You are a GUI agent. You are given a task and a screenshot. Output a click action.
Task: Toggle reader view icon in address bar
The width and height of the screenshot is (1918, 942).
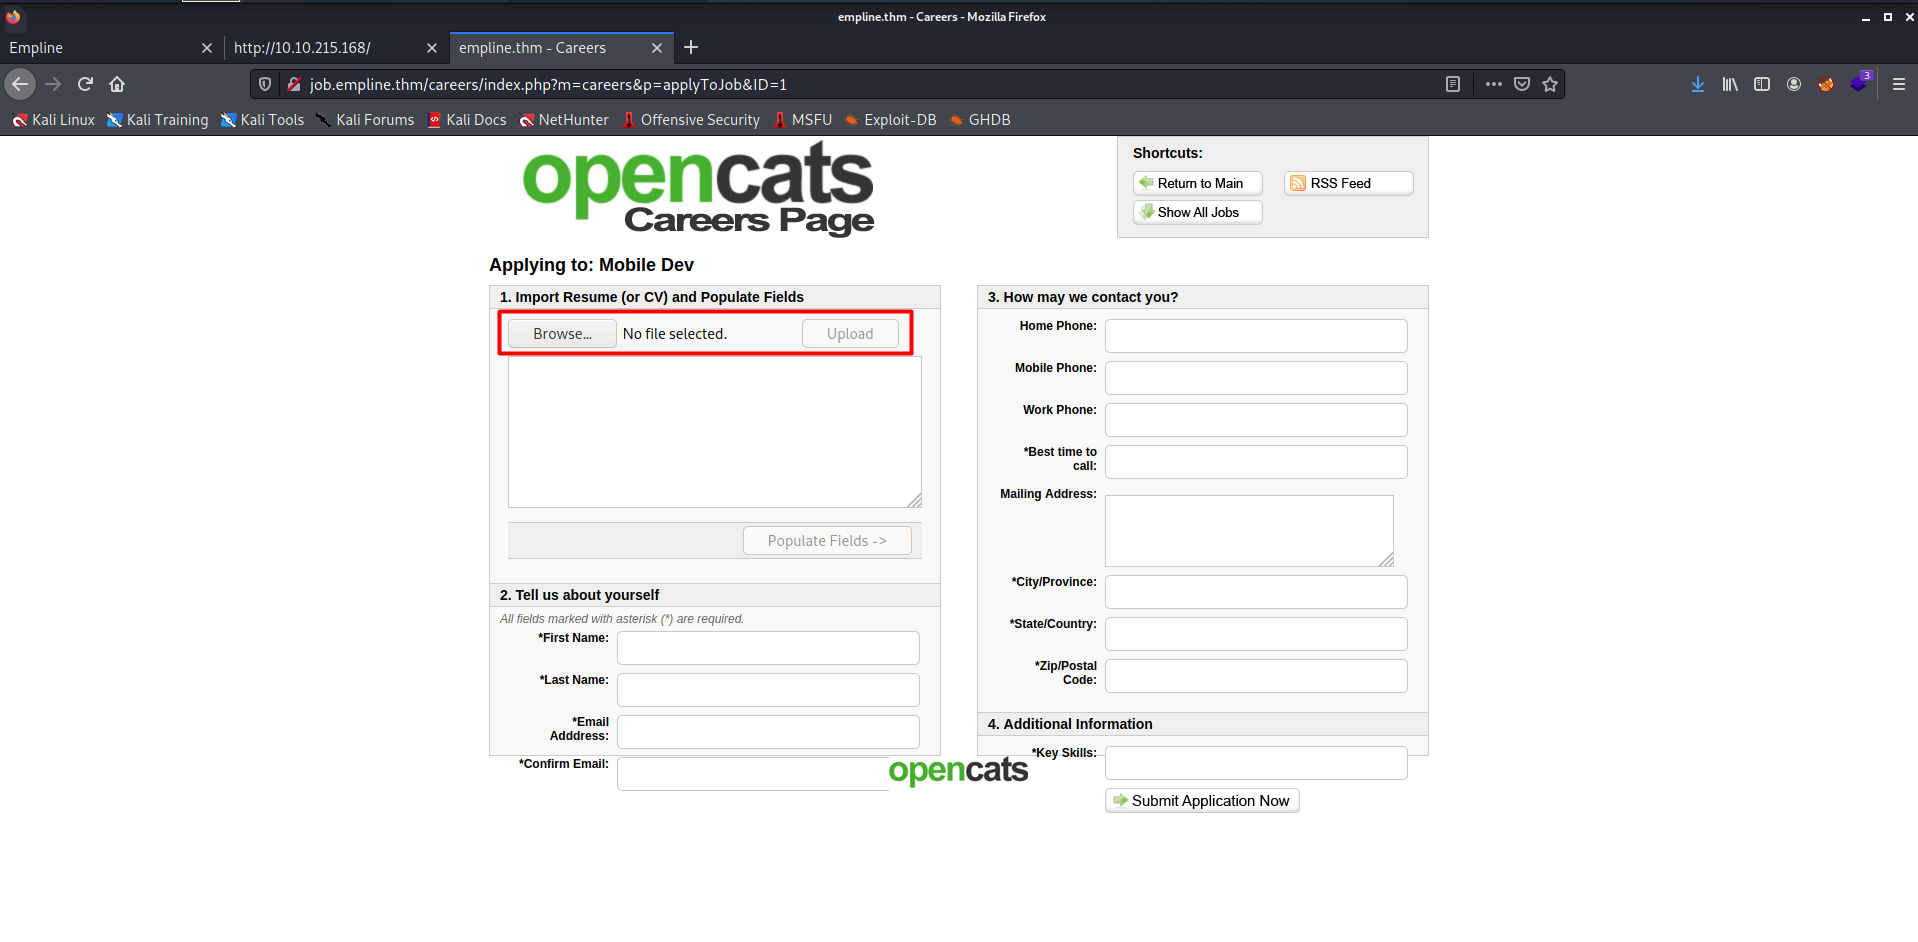[x=1453, y=84]
